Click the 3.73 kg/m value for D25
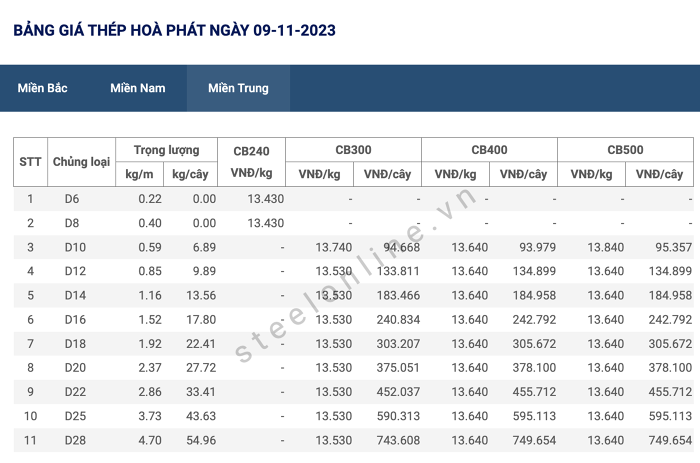This screenshot has height=463, width=700. [150, 416]
